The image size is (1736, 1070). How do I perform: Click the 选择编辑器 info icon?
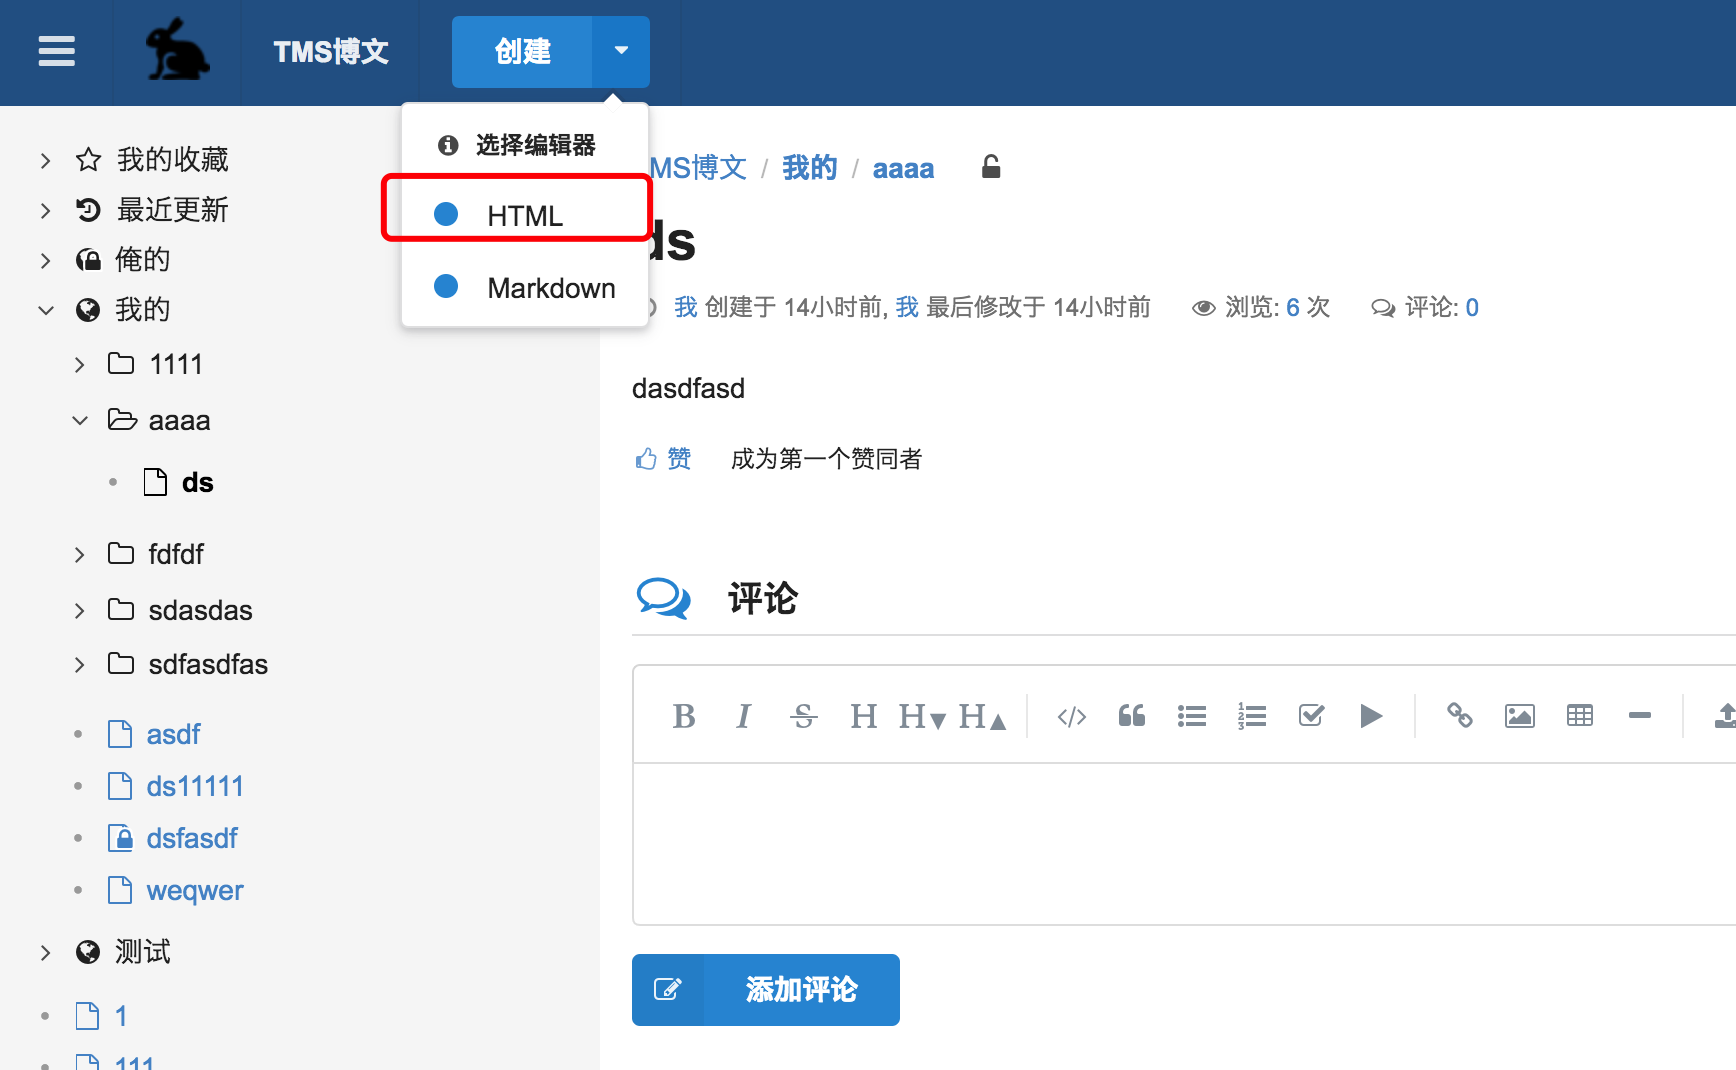click(448, 145)
